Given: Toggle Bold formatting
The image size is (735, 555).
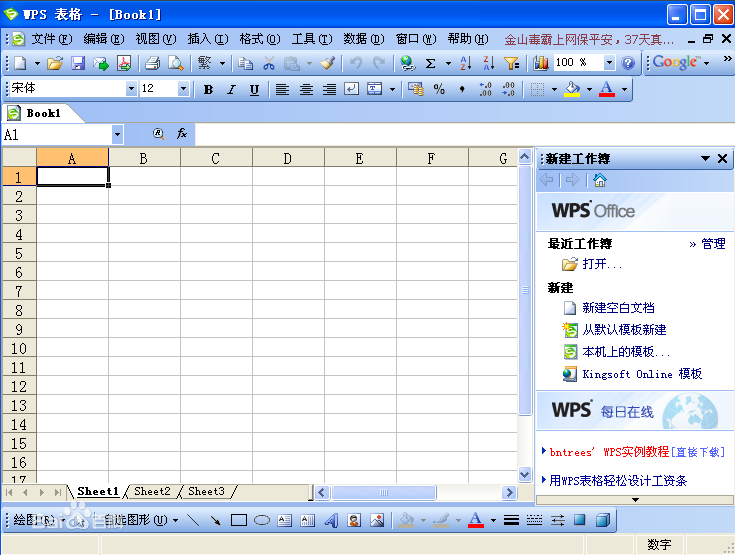Looking at the screenshot, I should pyautogui.click(x=209, y=90).
